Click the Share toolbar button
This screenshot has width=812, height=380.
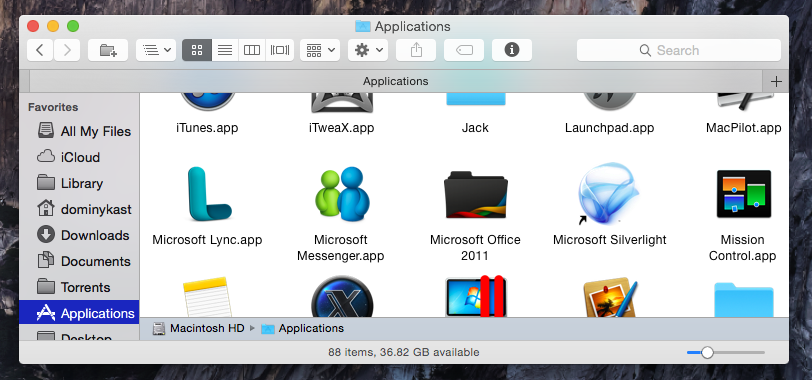tap(416, 50)
